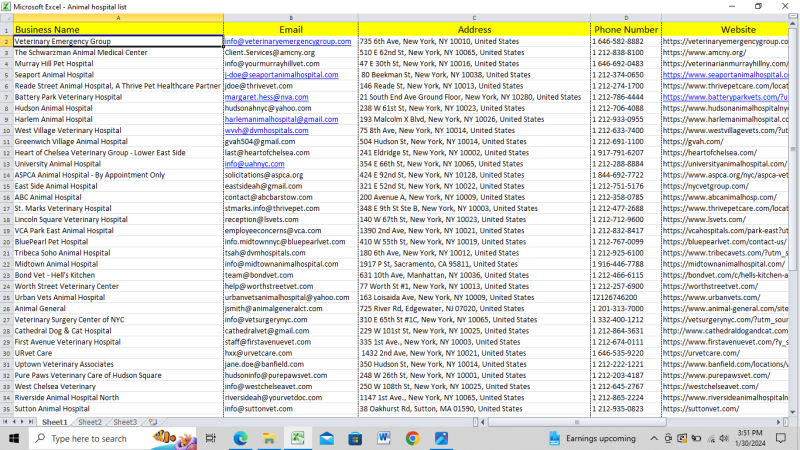This screenshot has width=800, height=450.
Task: Click the Website header cell
Action: click(x=726, y=30)
